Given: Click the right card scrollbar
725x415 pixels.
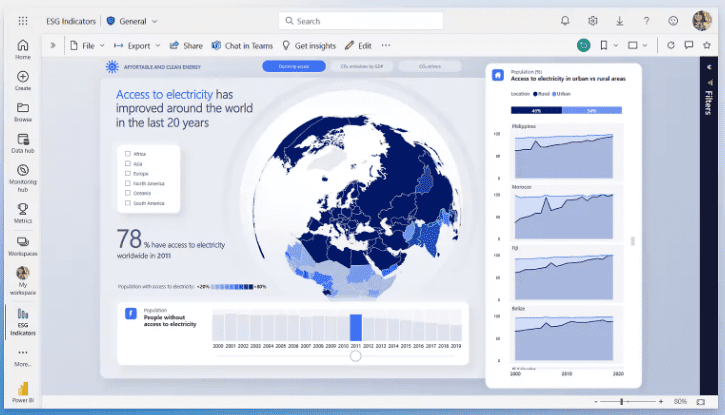Looking at the screenshot, I should point(633,241).
